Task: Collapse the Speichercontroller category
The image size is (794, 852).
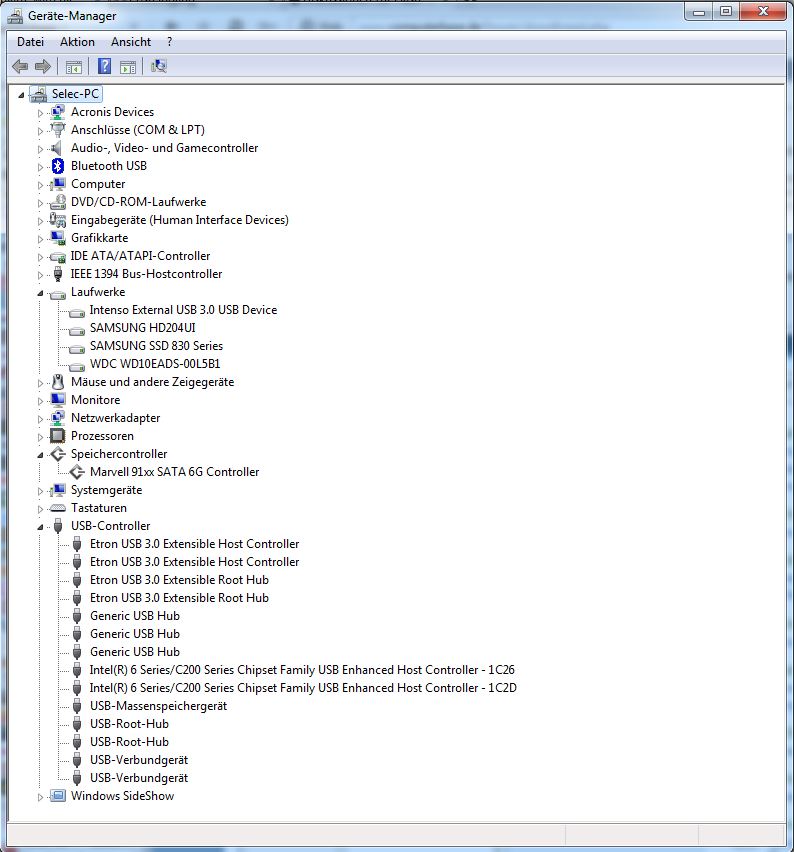Action: 40,455
